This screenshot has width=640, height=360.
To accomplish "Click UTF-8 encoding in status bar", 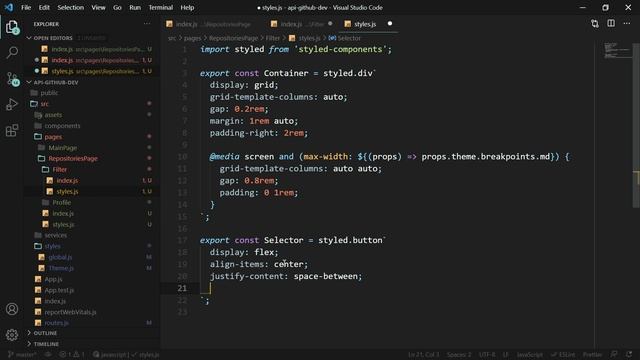I will (x=487, y=355).
